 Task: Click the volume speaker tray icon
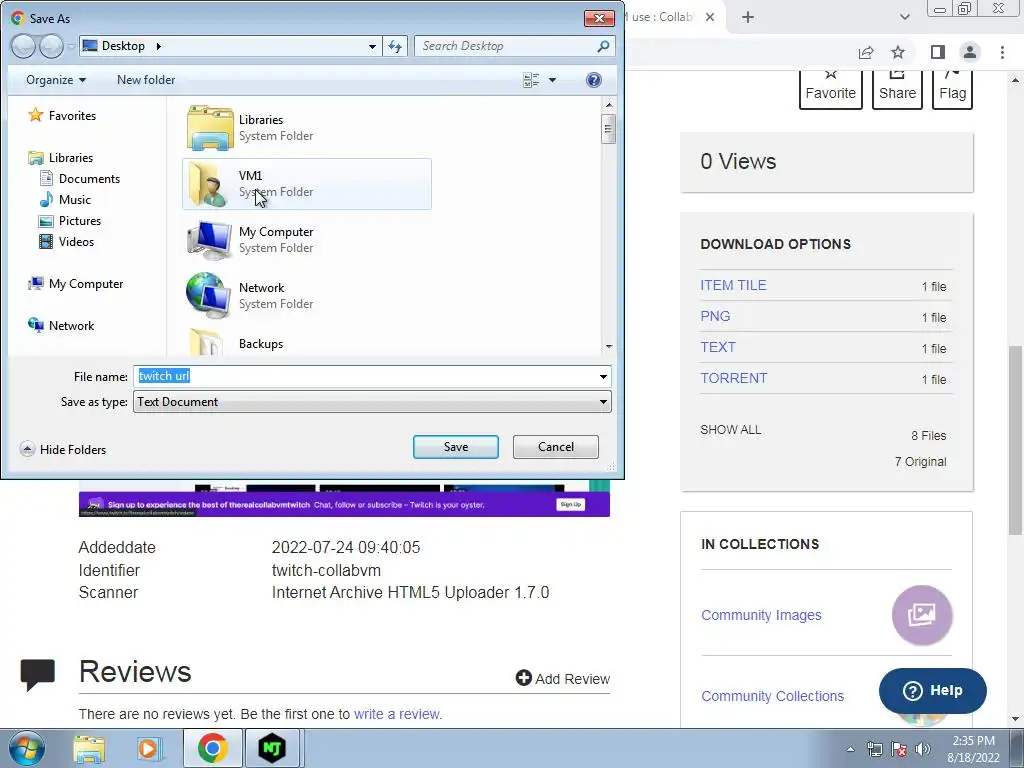coord(923,749)
